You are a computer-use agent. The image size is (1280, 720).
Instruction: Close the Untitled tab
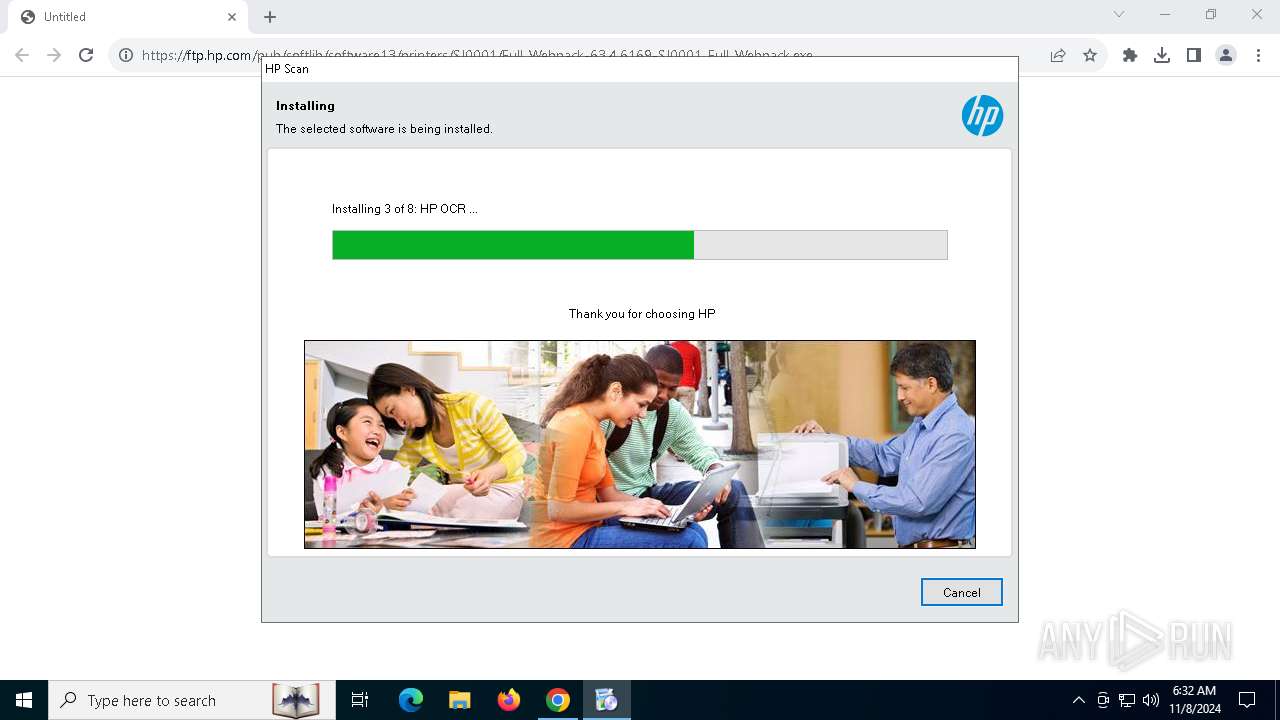232,17
